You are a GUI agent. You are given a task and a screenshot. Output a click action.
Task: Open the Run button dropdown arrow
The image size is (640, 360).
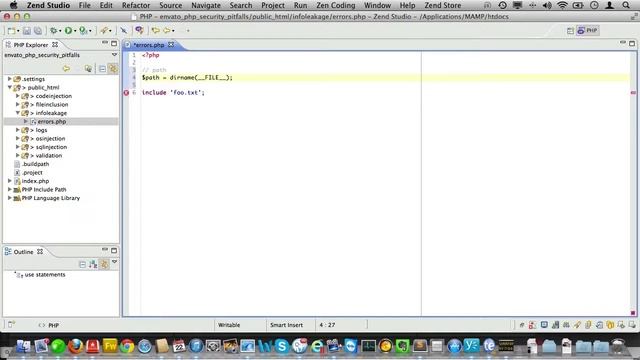(75, 31)
